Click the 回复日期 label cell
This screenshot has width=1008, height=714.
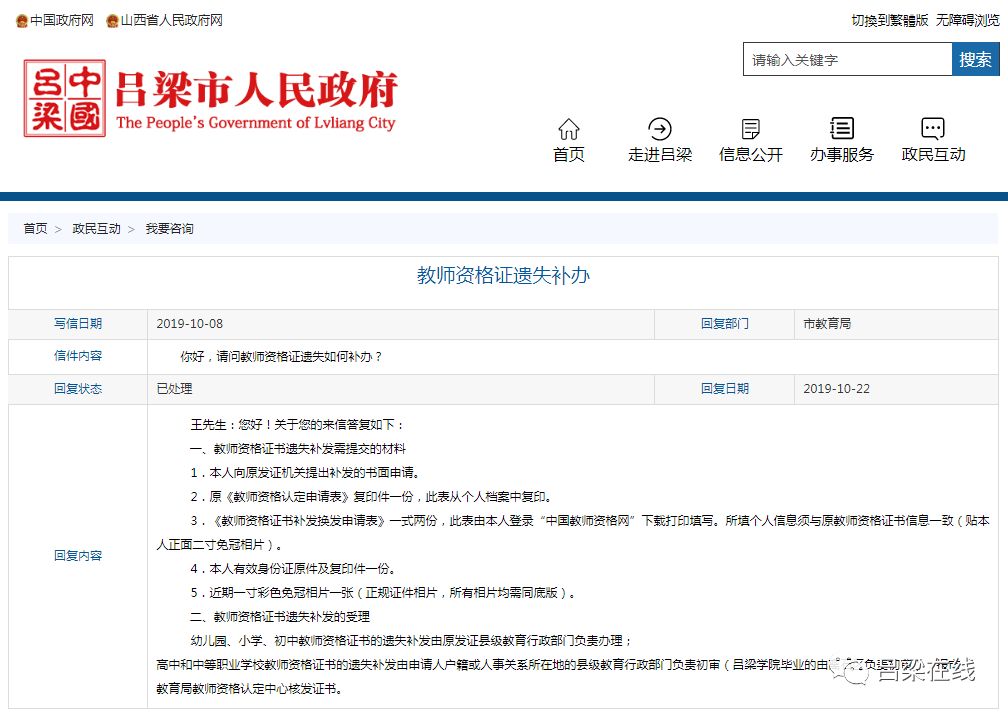click(x=724, y=388)
